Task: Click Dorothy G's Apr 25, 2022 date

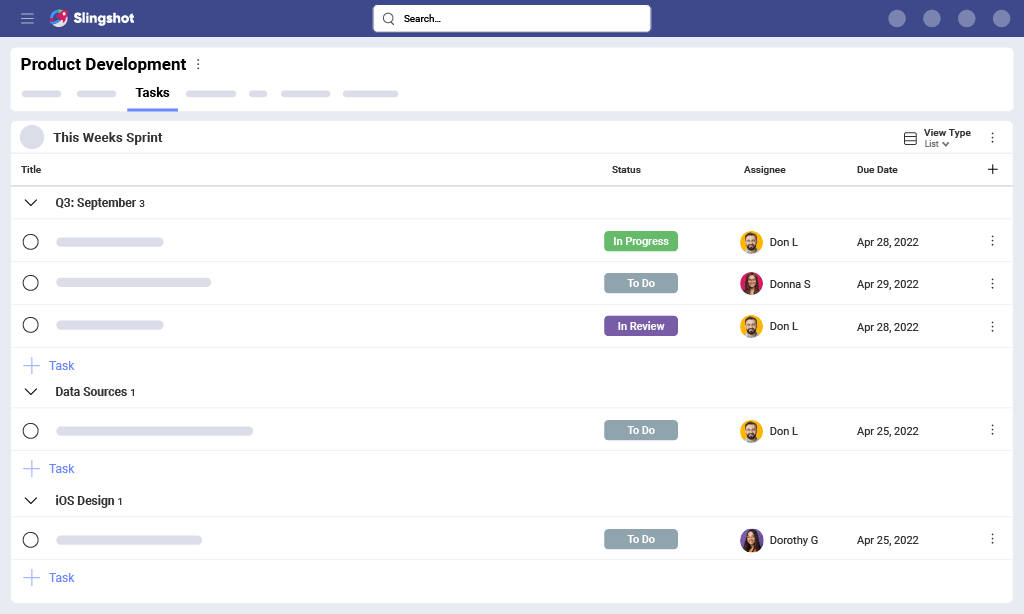Action: [x=888, y=540]
